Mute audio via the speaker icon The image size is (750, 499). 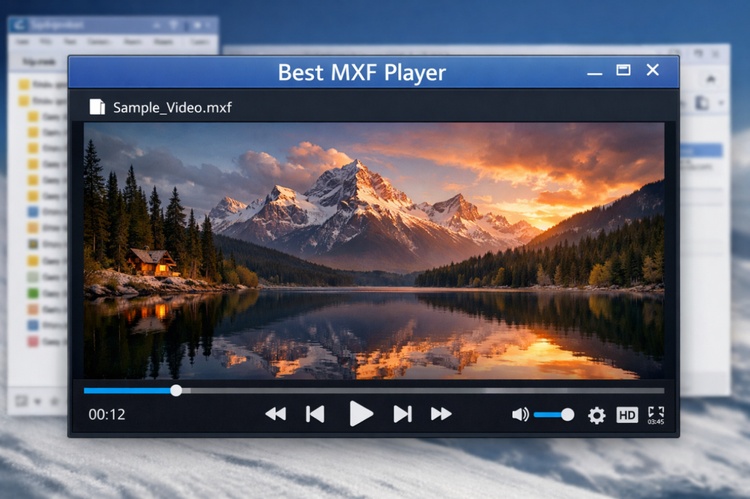pos(520,414)
